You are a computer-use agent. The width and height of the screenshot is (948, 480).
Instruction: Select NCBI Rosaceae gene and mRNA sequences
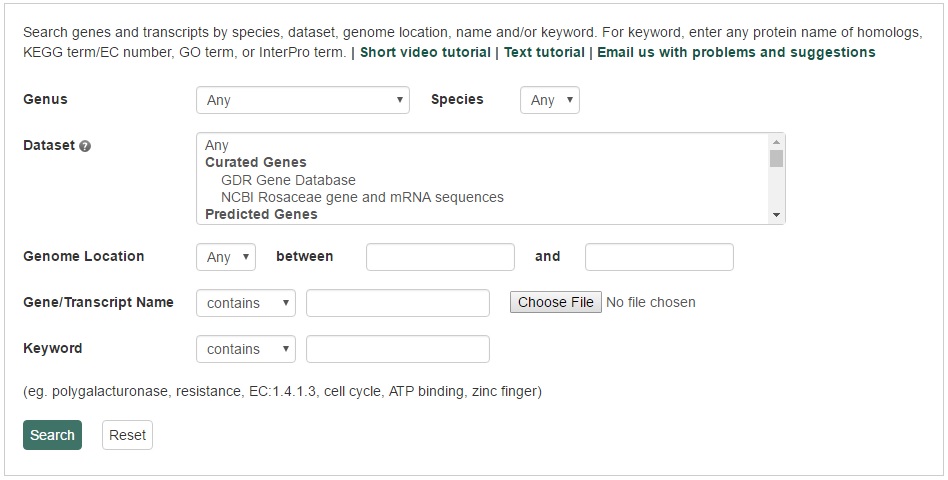[x=362, y=197]
